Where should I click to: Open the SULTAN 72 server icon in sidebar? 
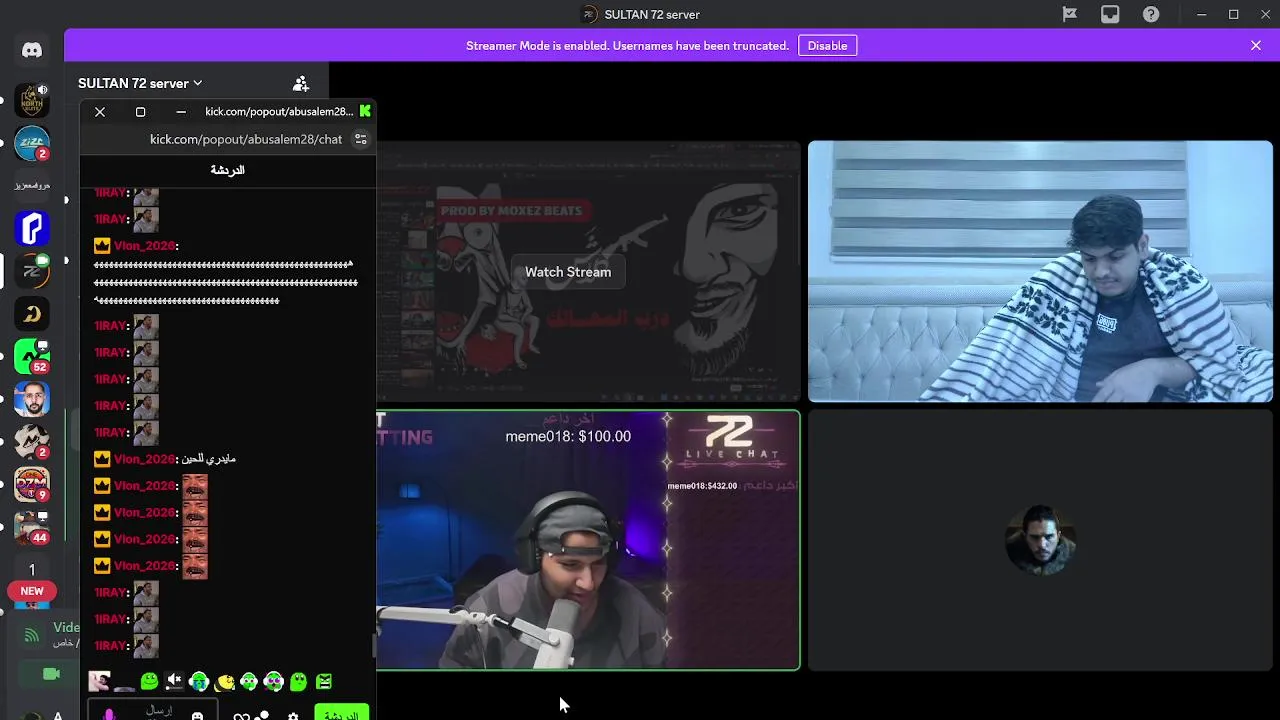32,271
